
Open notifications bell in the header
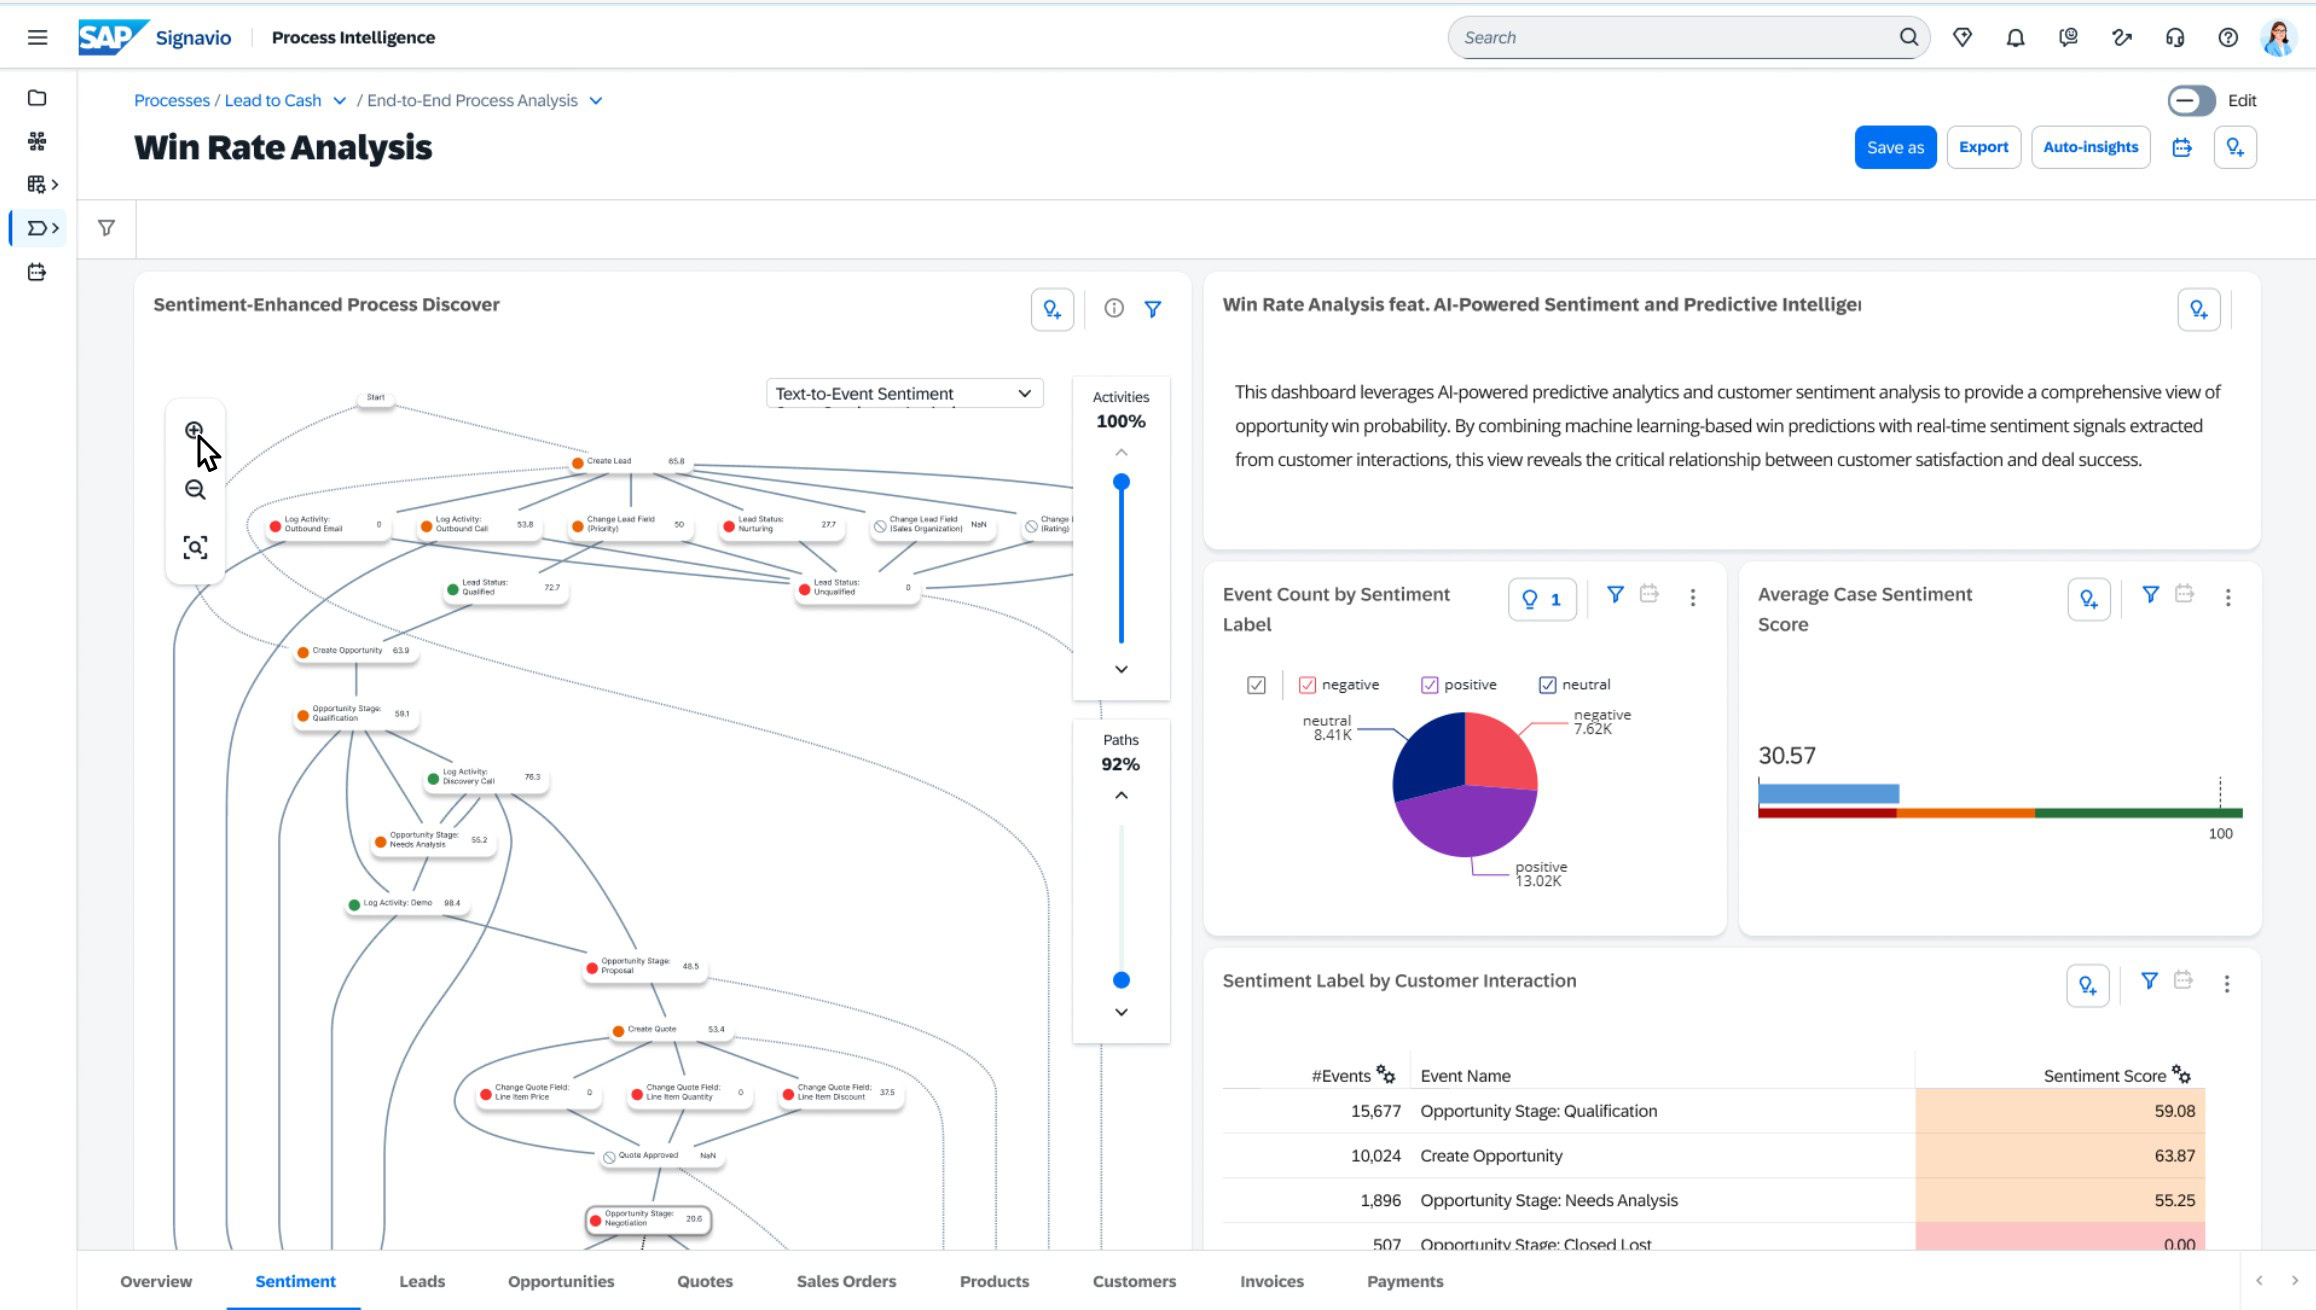2015,37
